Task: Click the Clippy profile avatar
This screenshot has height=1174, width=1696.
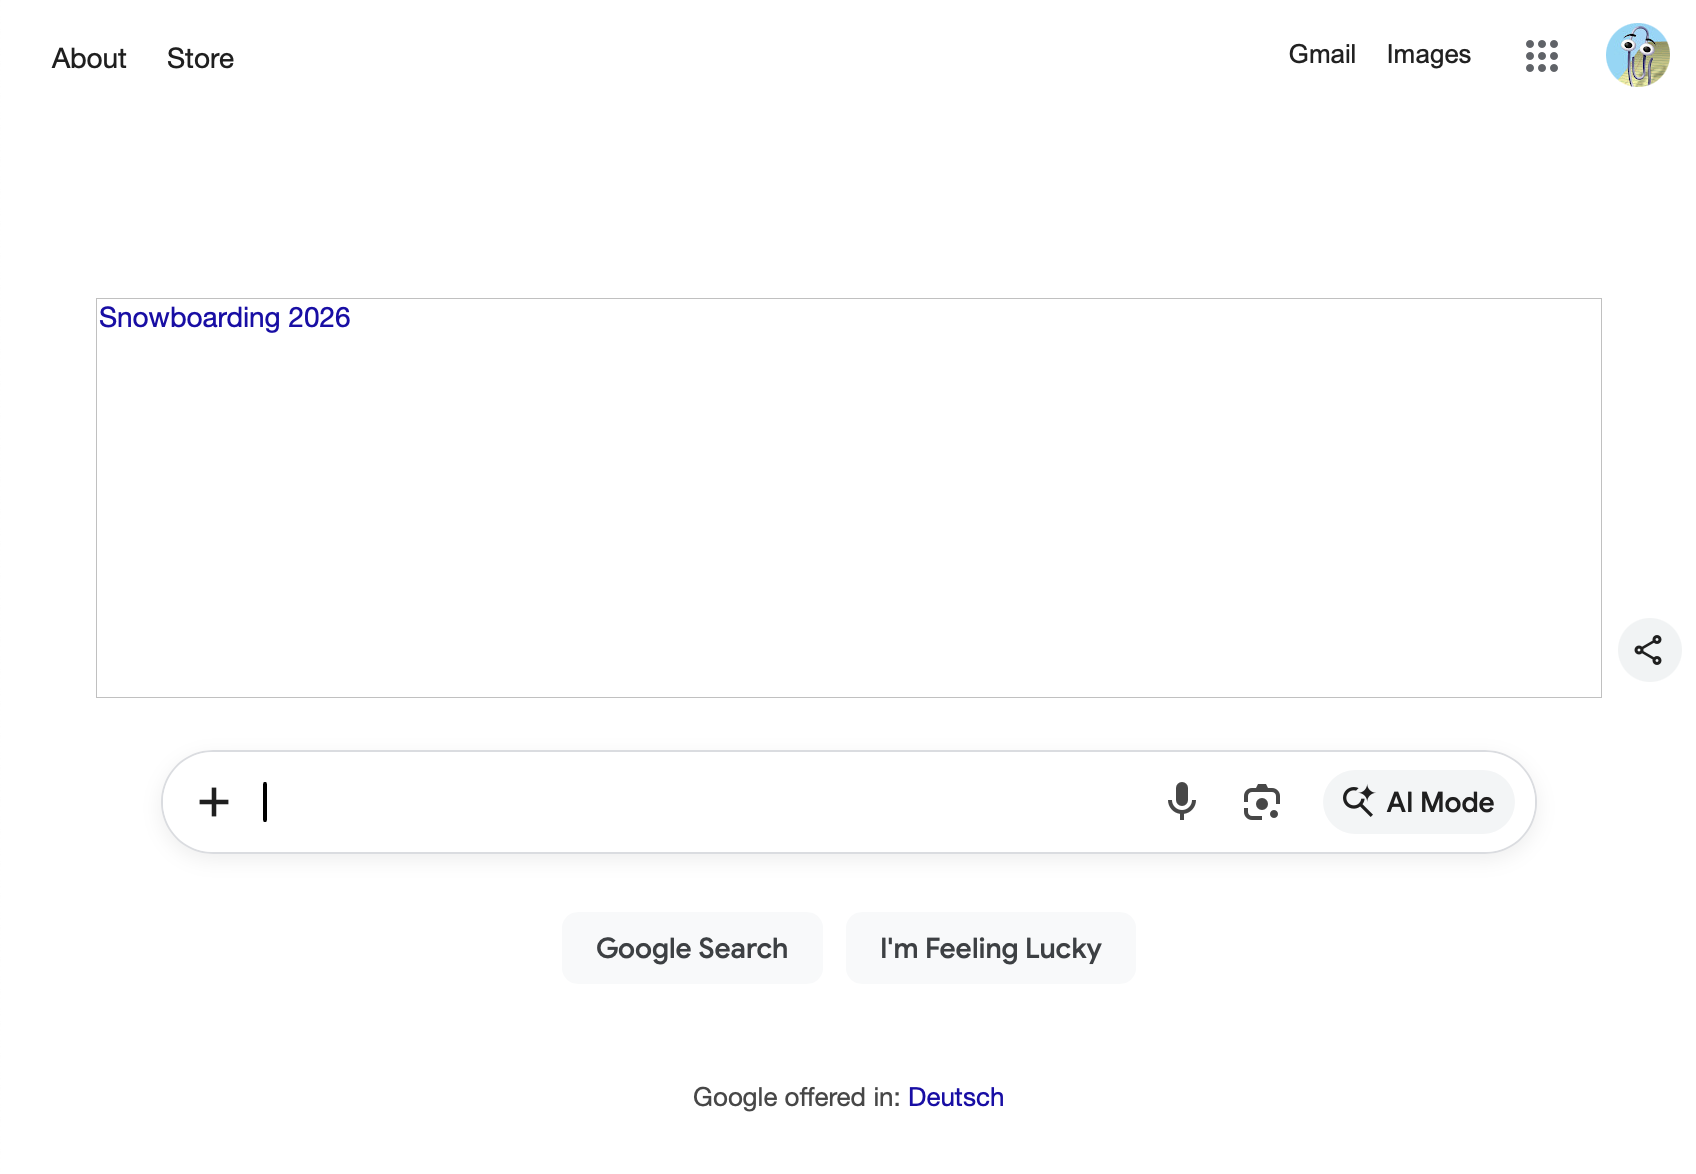Action: click(1637, 56)
